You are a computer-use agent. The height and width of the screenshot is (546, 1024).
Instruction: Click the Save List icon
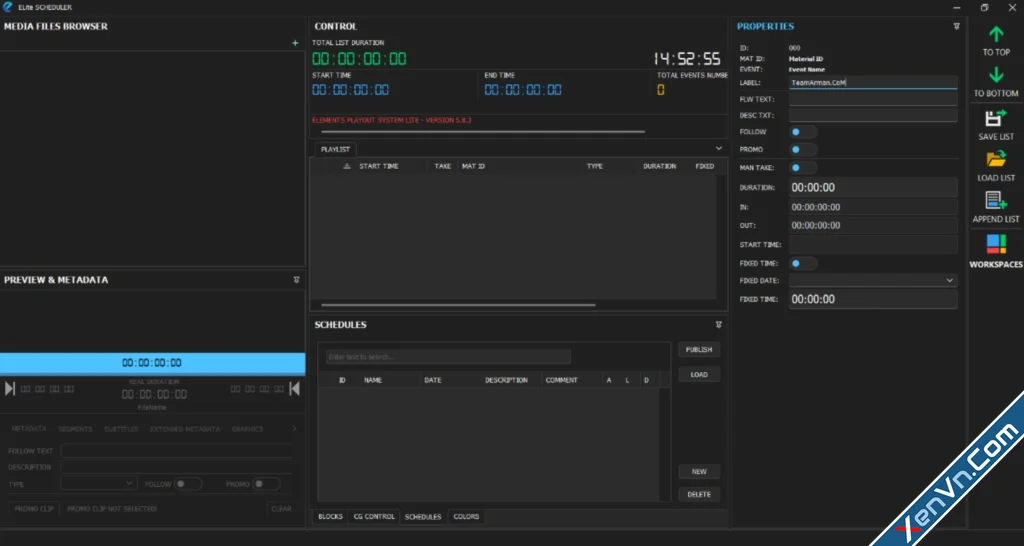pyautogui.click(x=996, y=118)
